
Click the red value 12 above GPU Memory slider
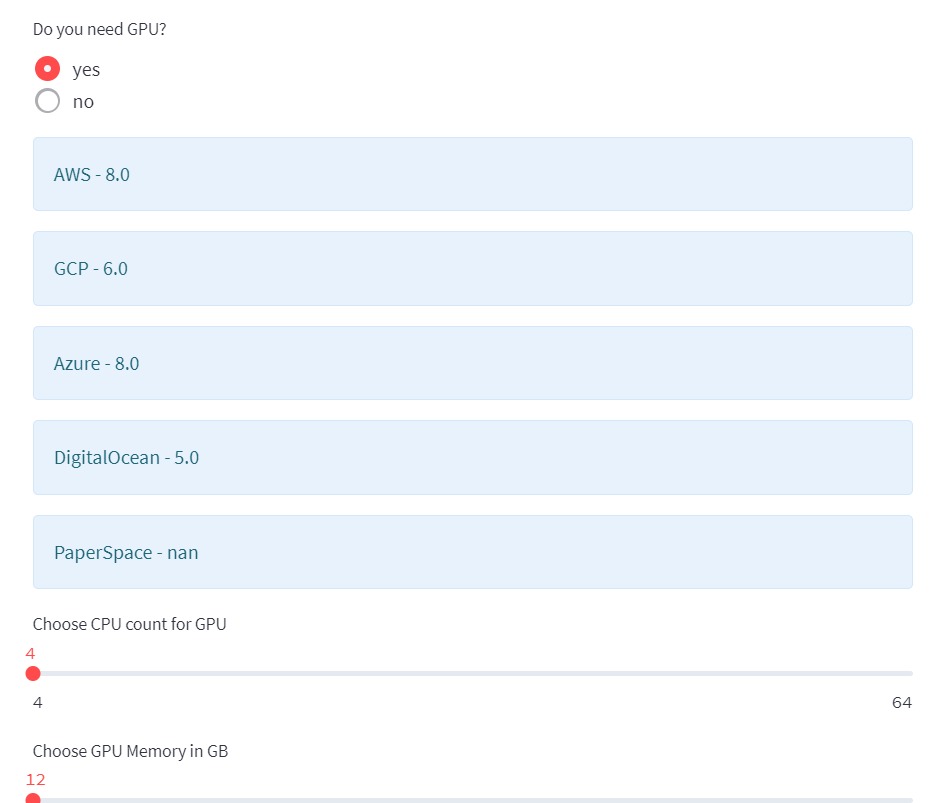click(36, 779)
